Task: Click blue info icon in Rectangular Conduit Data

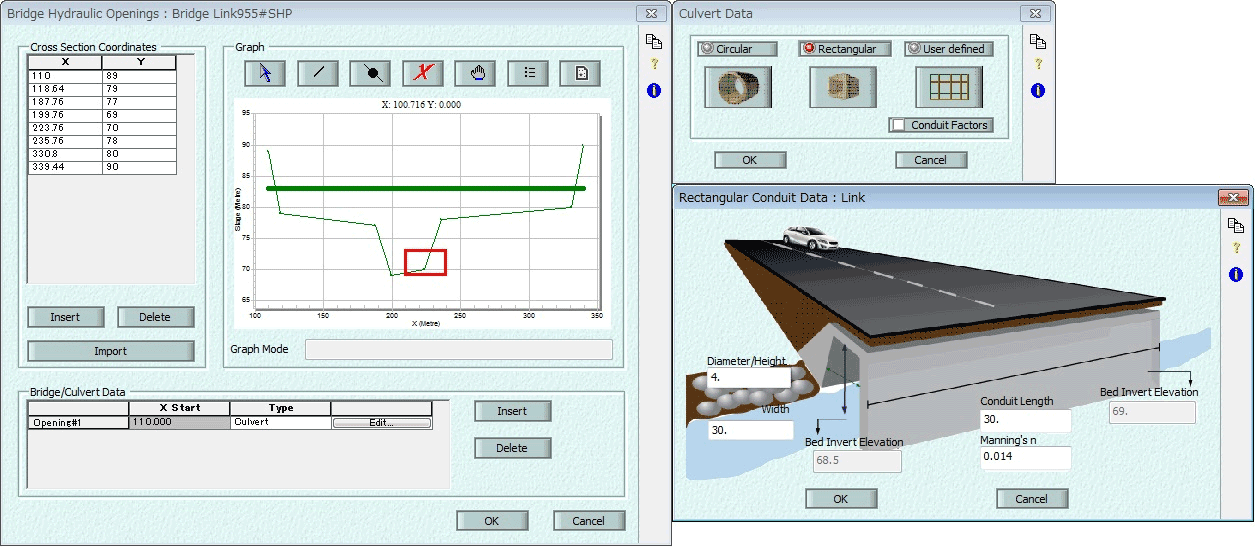Action: (1236, 274)
